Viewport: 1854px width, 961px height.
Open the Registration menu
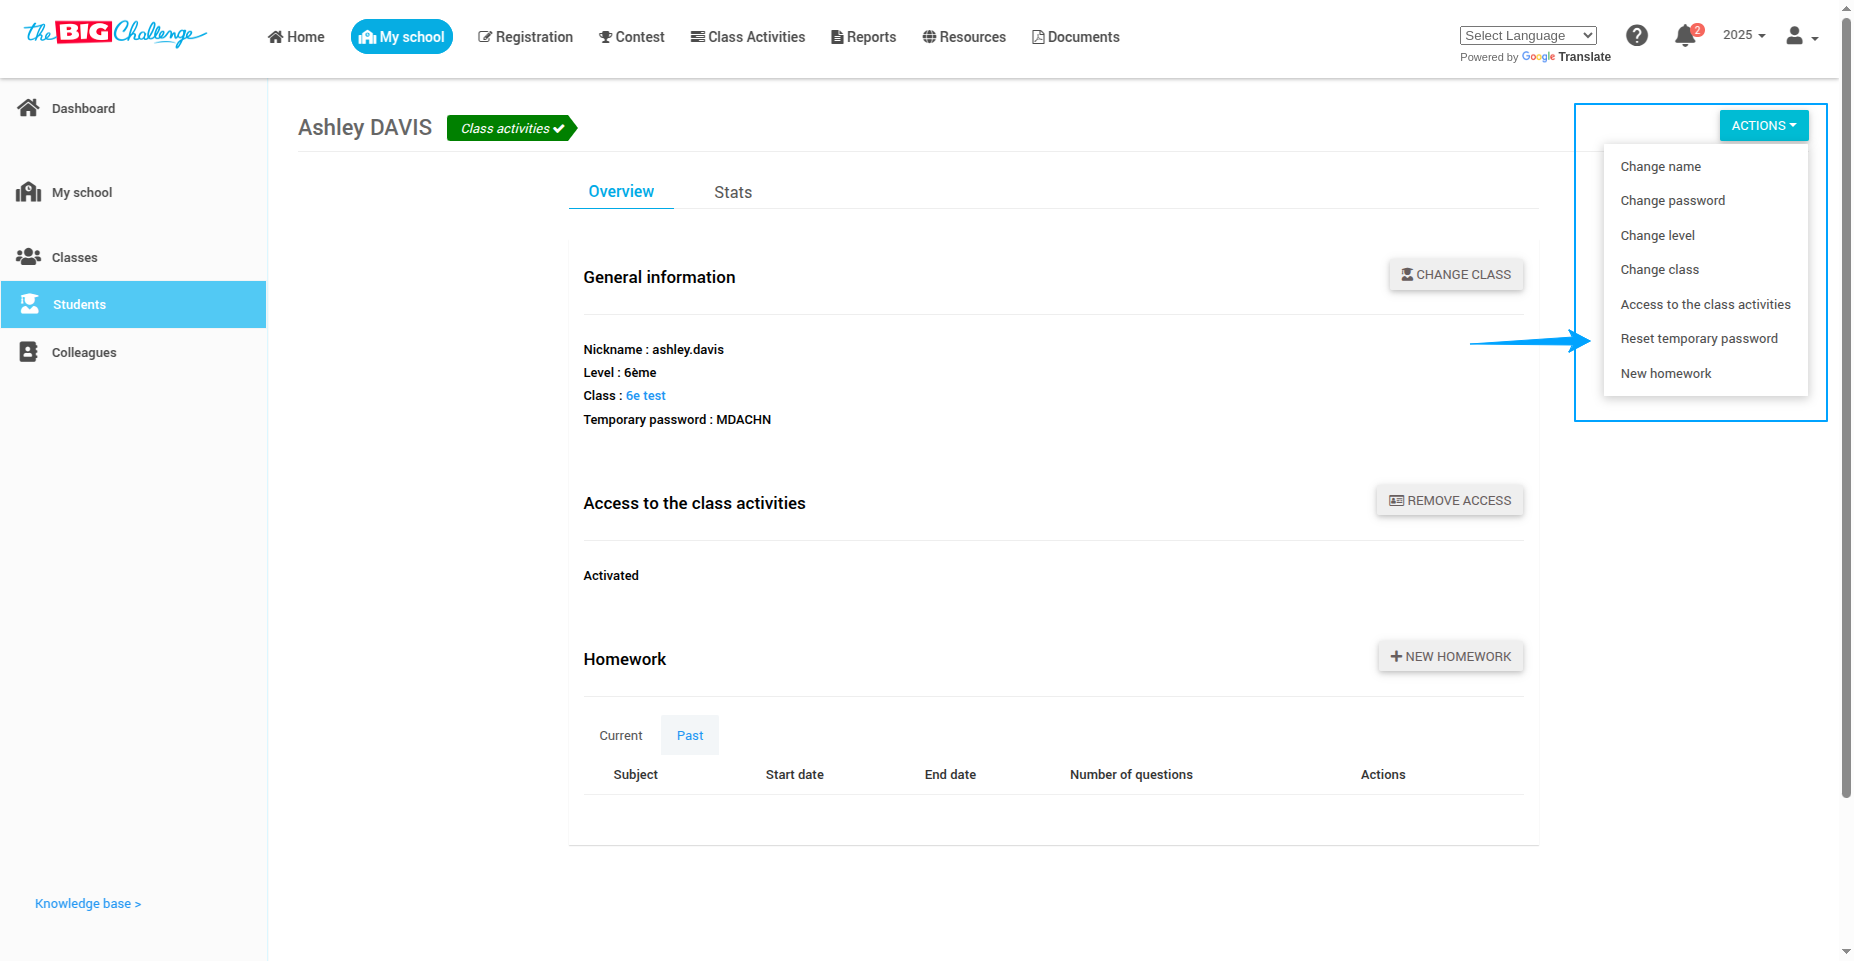[525, 37]
